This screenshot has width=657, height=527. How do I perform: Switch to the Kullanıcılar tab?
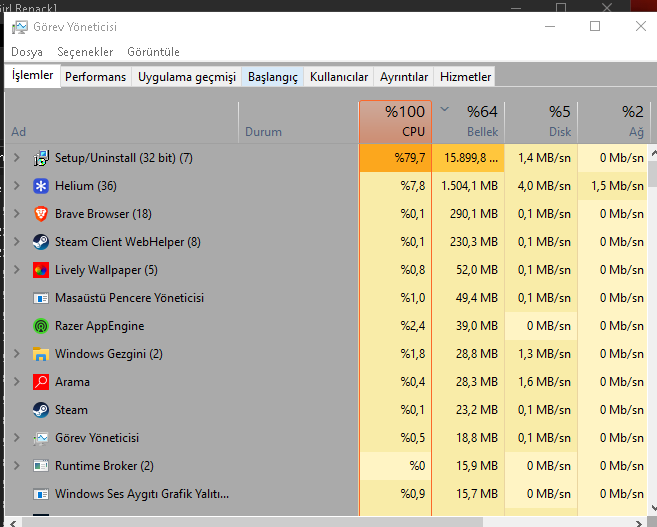tap(339, 77)
